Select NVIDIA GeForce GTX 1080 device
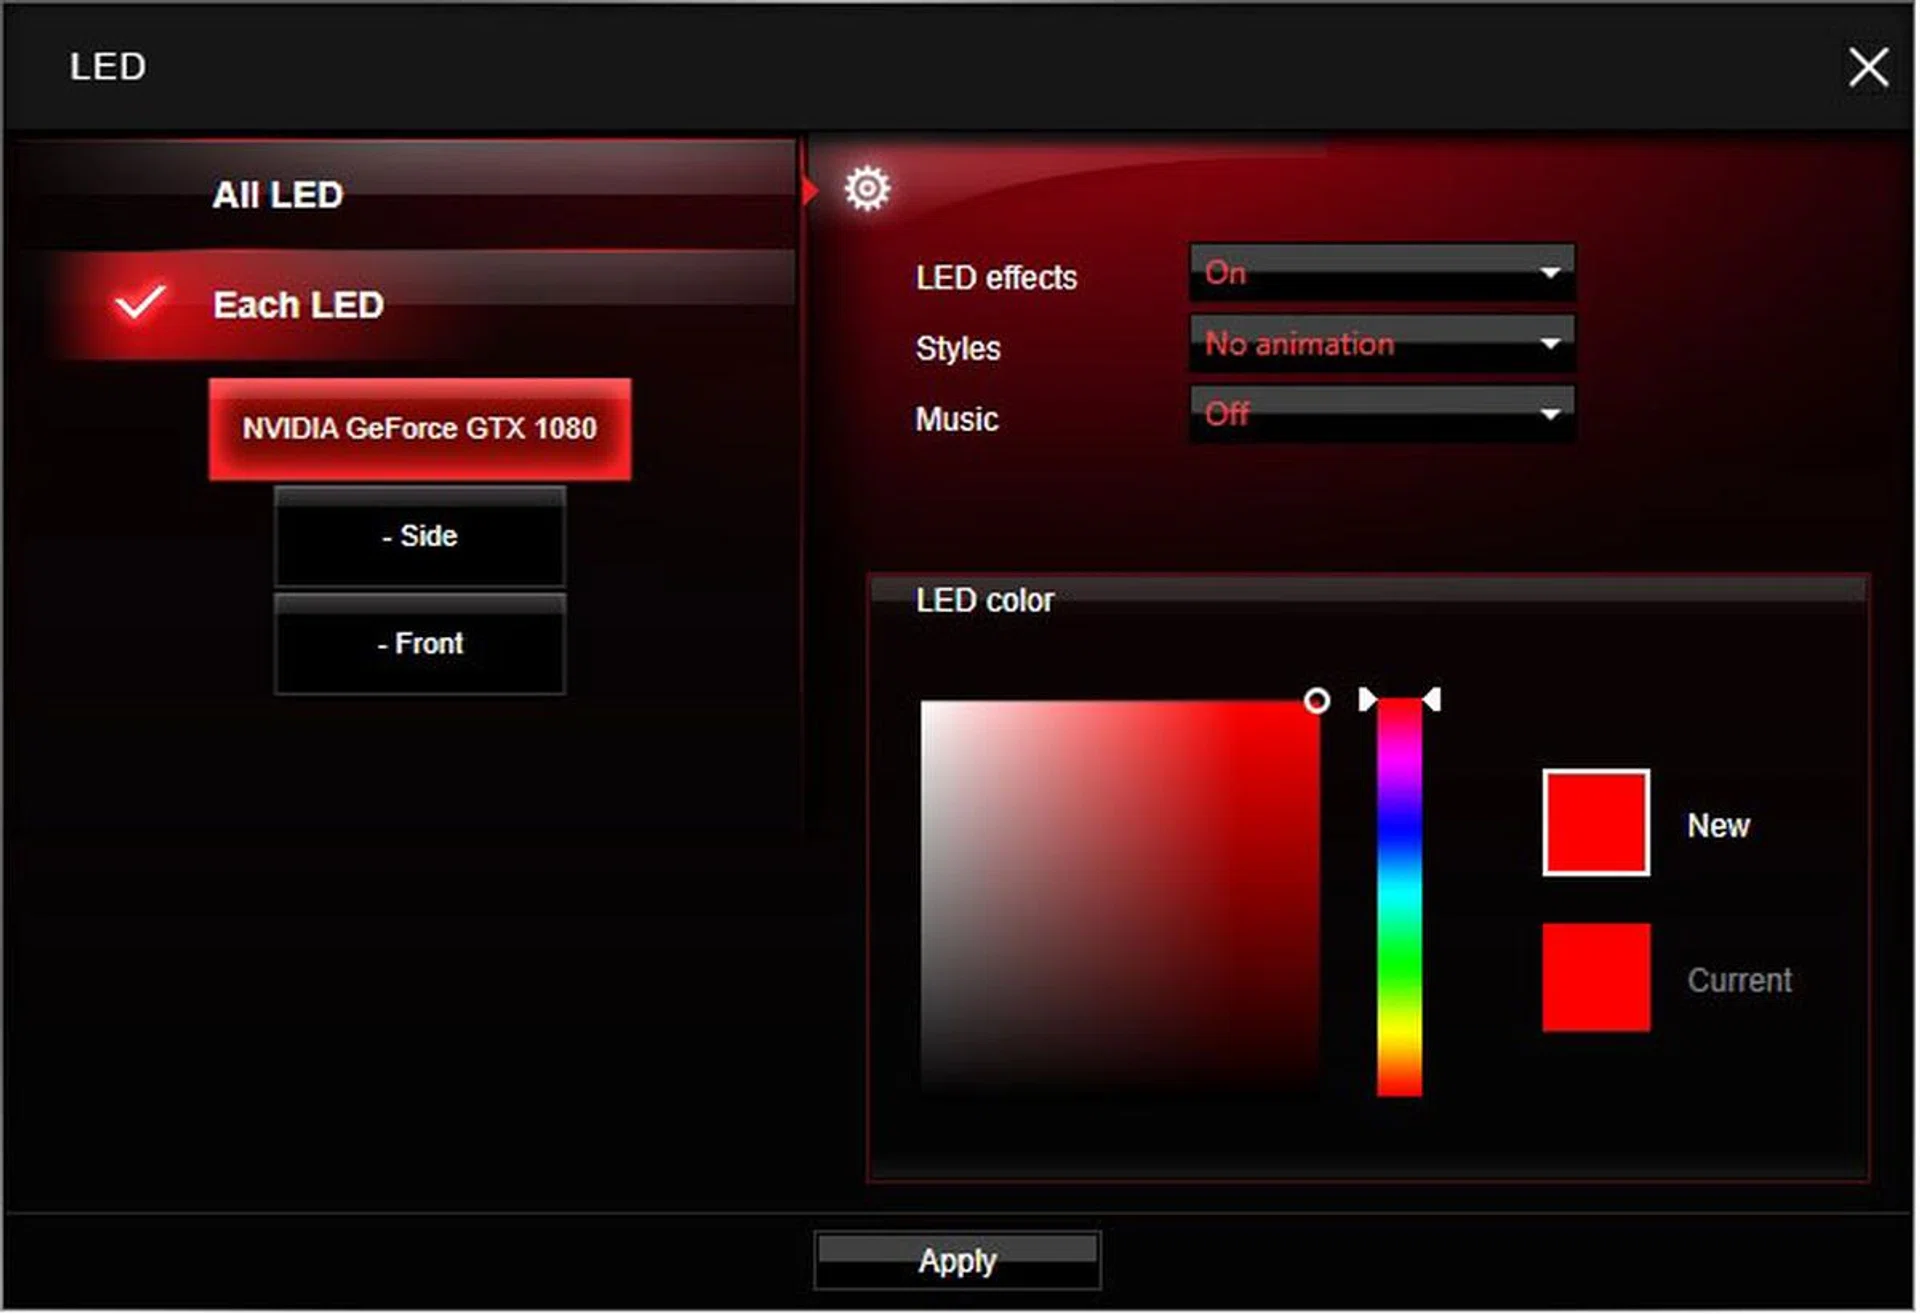The width and height of the screenshot is (1920, 1314). [x=420, y=429]
